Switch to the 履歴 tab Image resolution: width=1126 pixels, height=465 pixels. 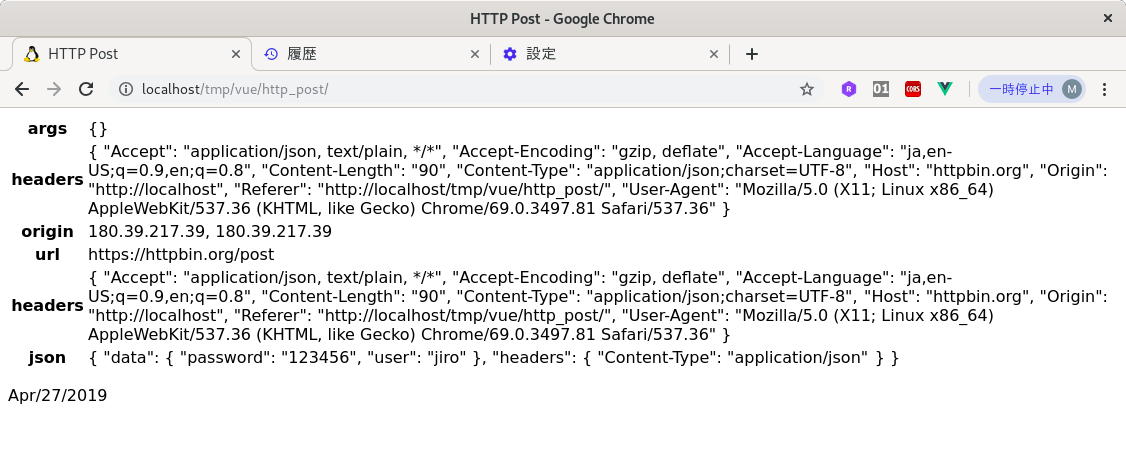point(360,54)
